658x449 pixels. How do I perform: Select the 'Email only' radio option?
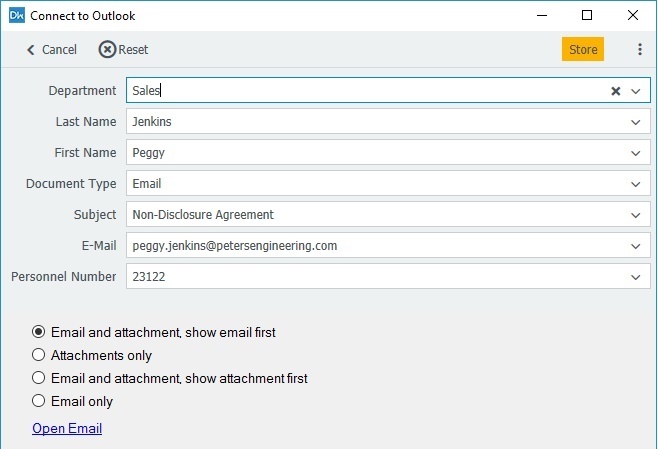[x=39, y=401]
